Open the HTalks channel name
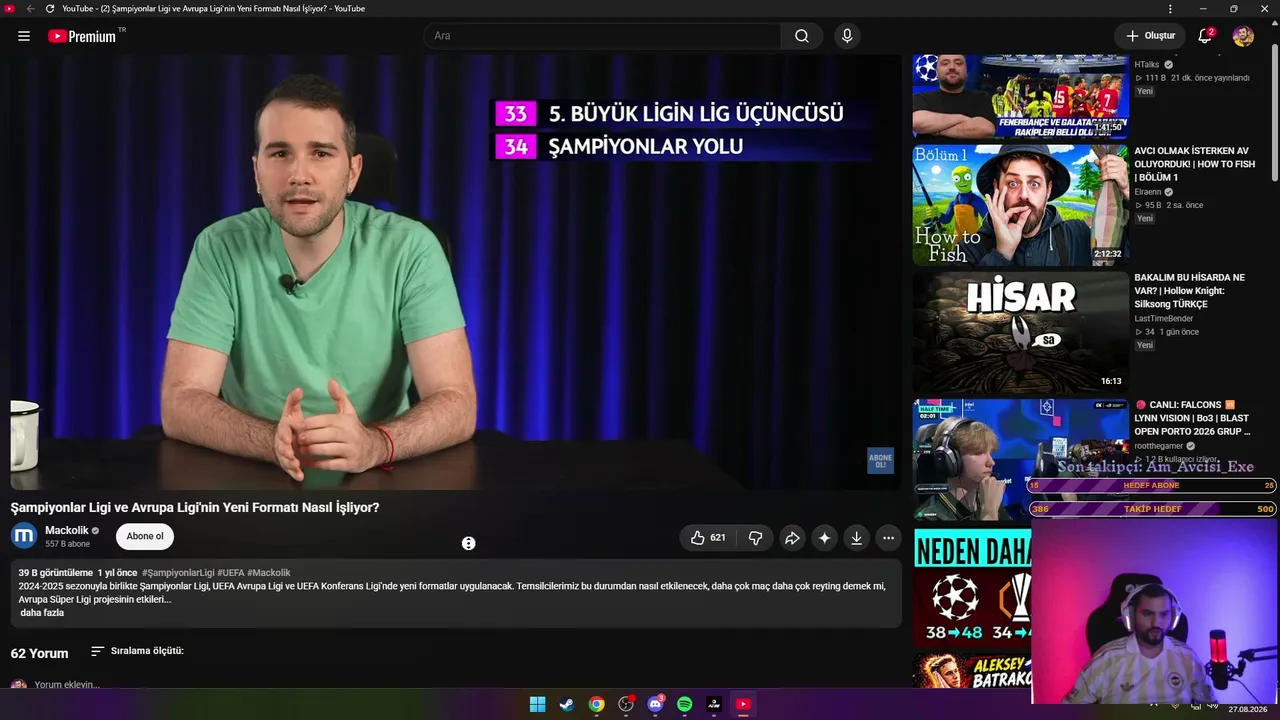The image size is (1280, 720). [x=1147, y=65]
